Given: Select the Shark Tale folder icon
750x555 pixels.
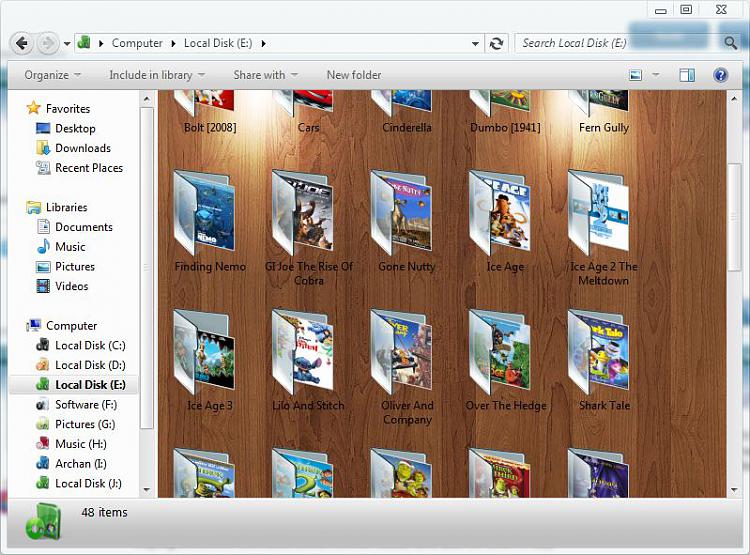Looking at the screenshot, I should [x=598, y=352].
